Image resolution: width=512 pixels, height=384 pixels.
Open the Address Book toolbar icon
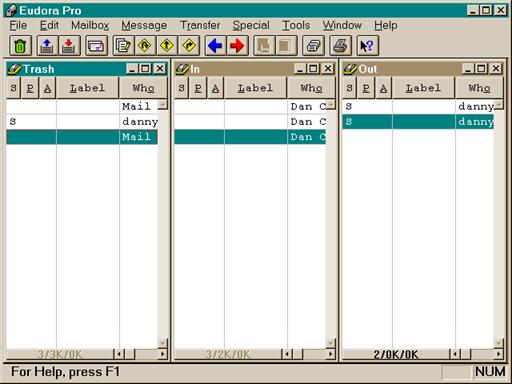pos(313,46)
